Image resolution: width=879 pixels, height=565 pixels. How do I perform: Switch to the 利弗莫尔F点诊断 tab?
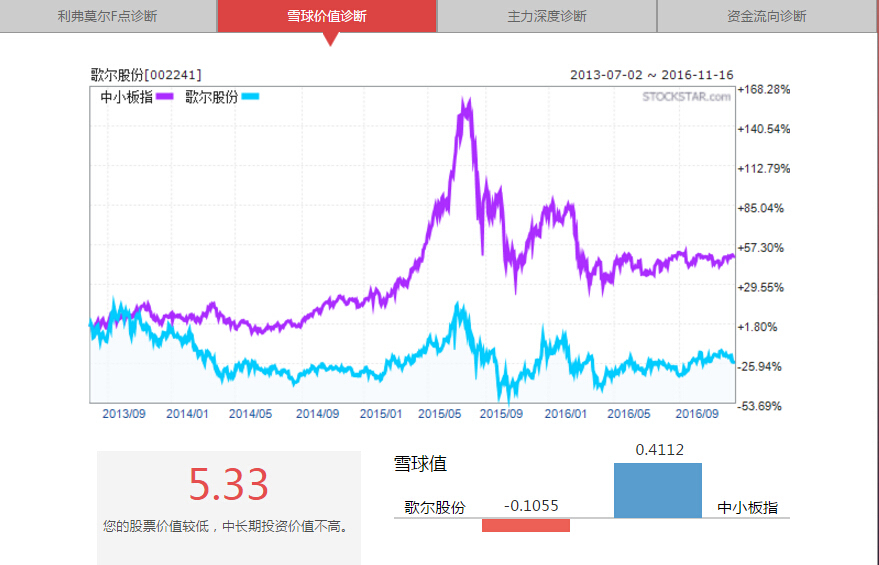tap(108, 16)
